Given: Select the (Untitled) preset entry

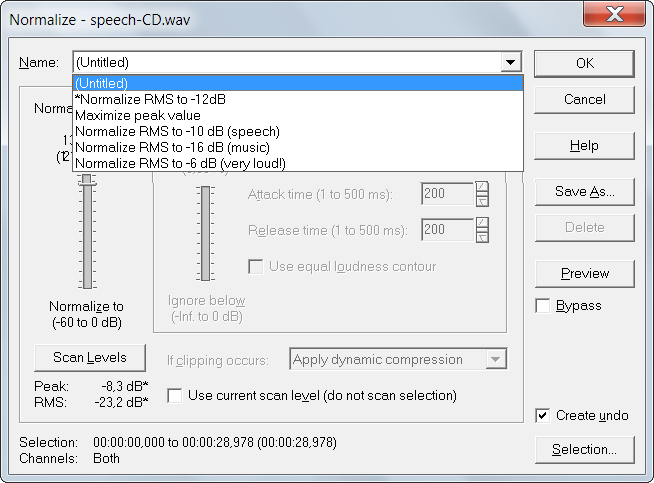Looking at the screenshot, I should 297,83.
